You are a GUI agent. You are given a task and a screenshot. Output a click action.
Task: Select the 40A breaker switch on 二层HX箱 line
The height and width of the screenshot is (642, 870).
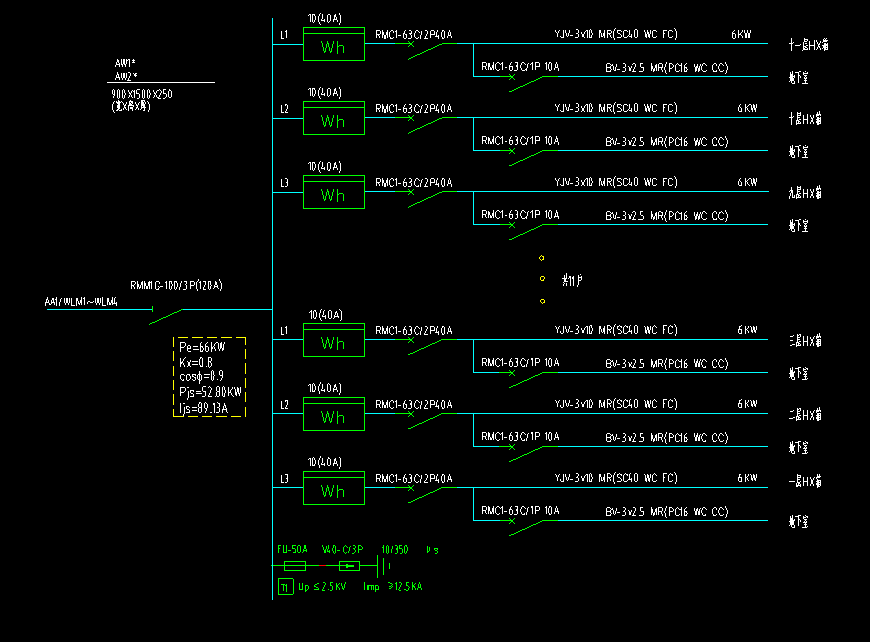(x=426, y=421)
